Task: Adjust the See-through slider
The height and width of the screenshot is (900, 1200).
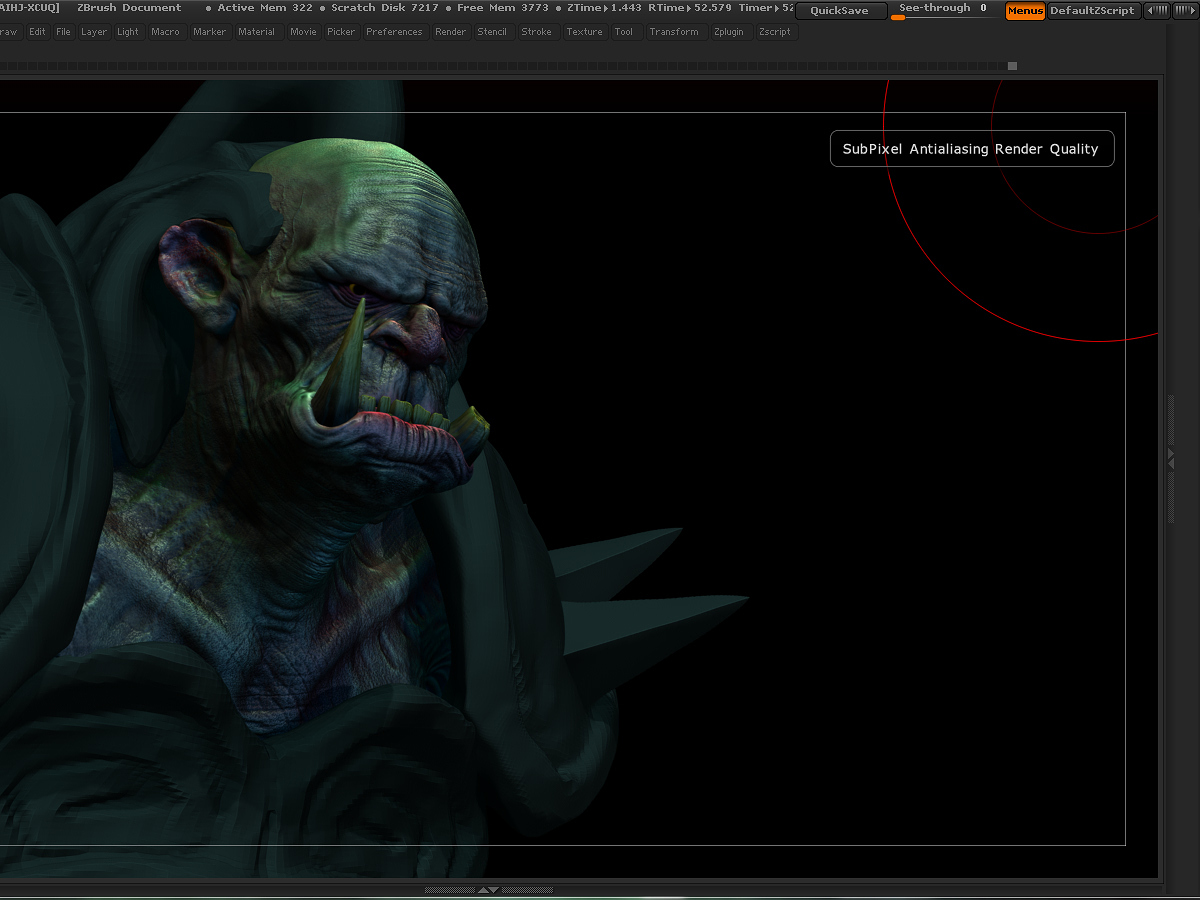Action: pyautogui.click(x=941, y=11)
